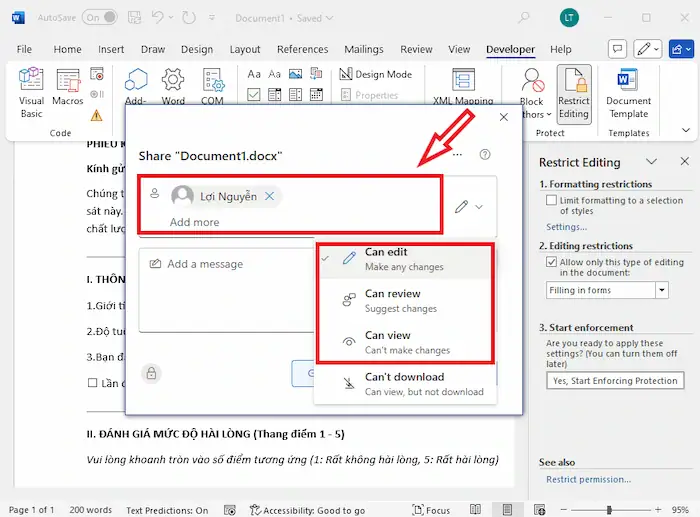This screenshot has height=517, width=700.
Task: Expand the Restrict Editing pane options chevron
Action: (651, 162)
